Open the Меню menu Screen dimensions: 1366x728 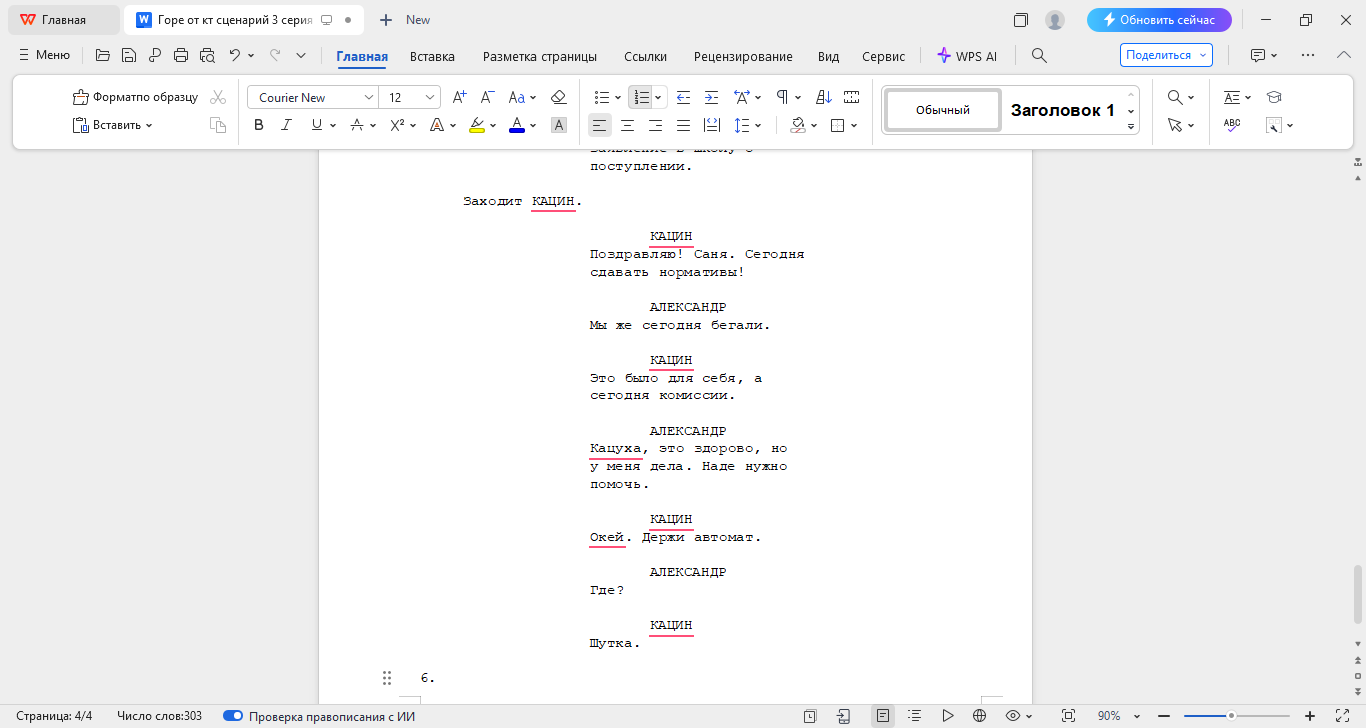[43, 55]
